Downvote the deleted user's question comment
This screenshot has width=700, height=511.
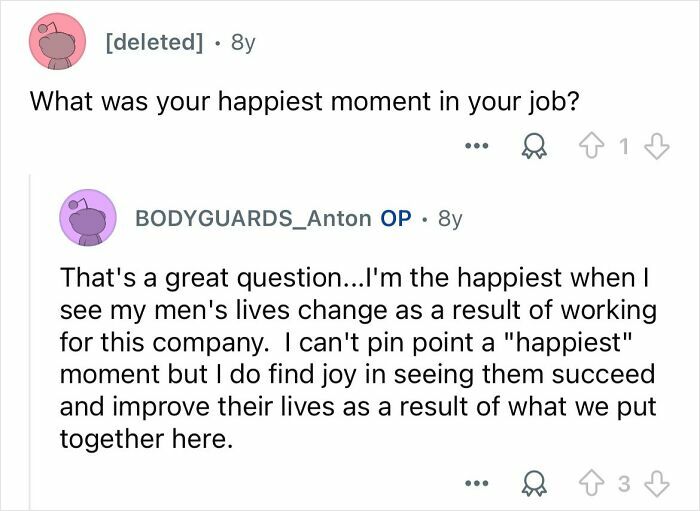pyautogui.click(x=658, y=147)
